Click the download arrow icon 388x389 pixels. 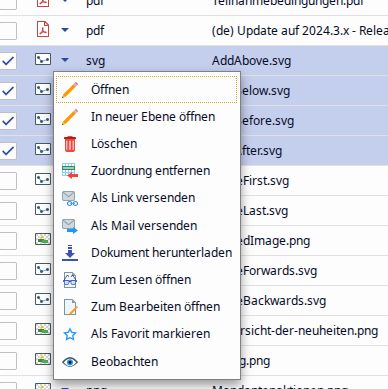tap(70, 253)
